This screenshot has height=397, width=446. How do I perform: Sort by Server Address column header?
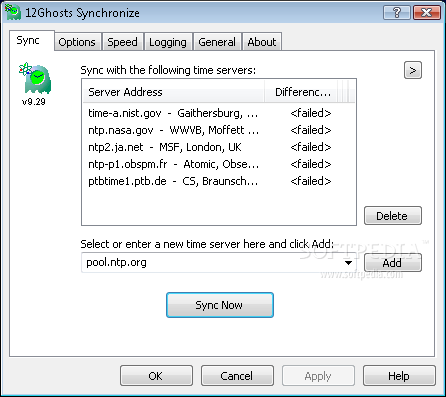pyautogui.click(x=173, y=92)
